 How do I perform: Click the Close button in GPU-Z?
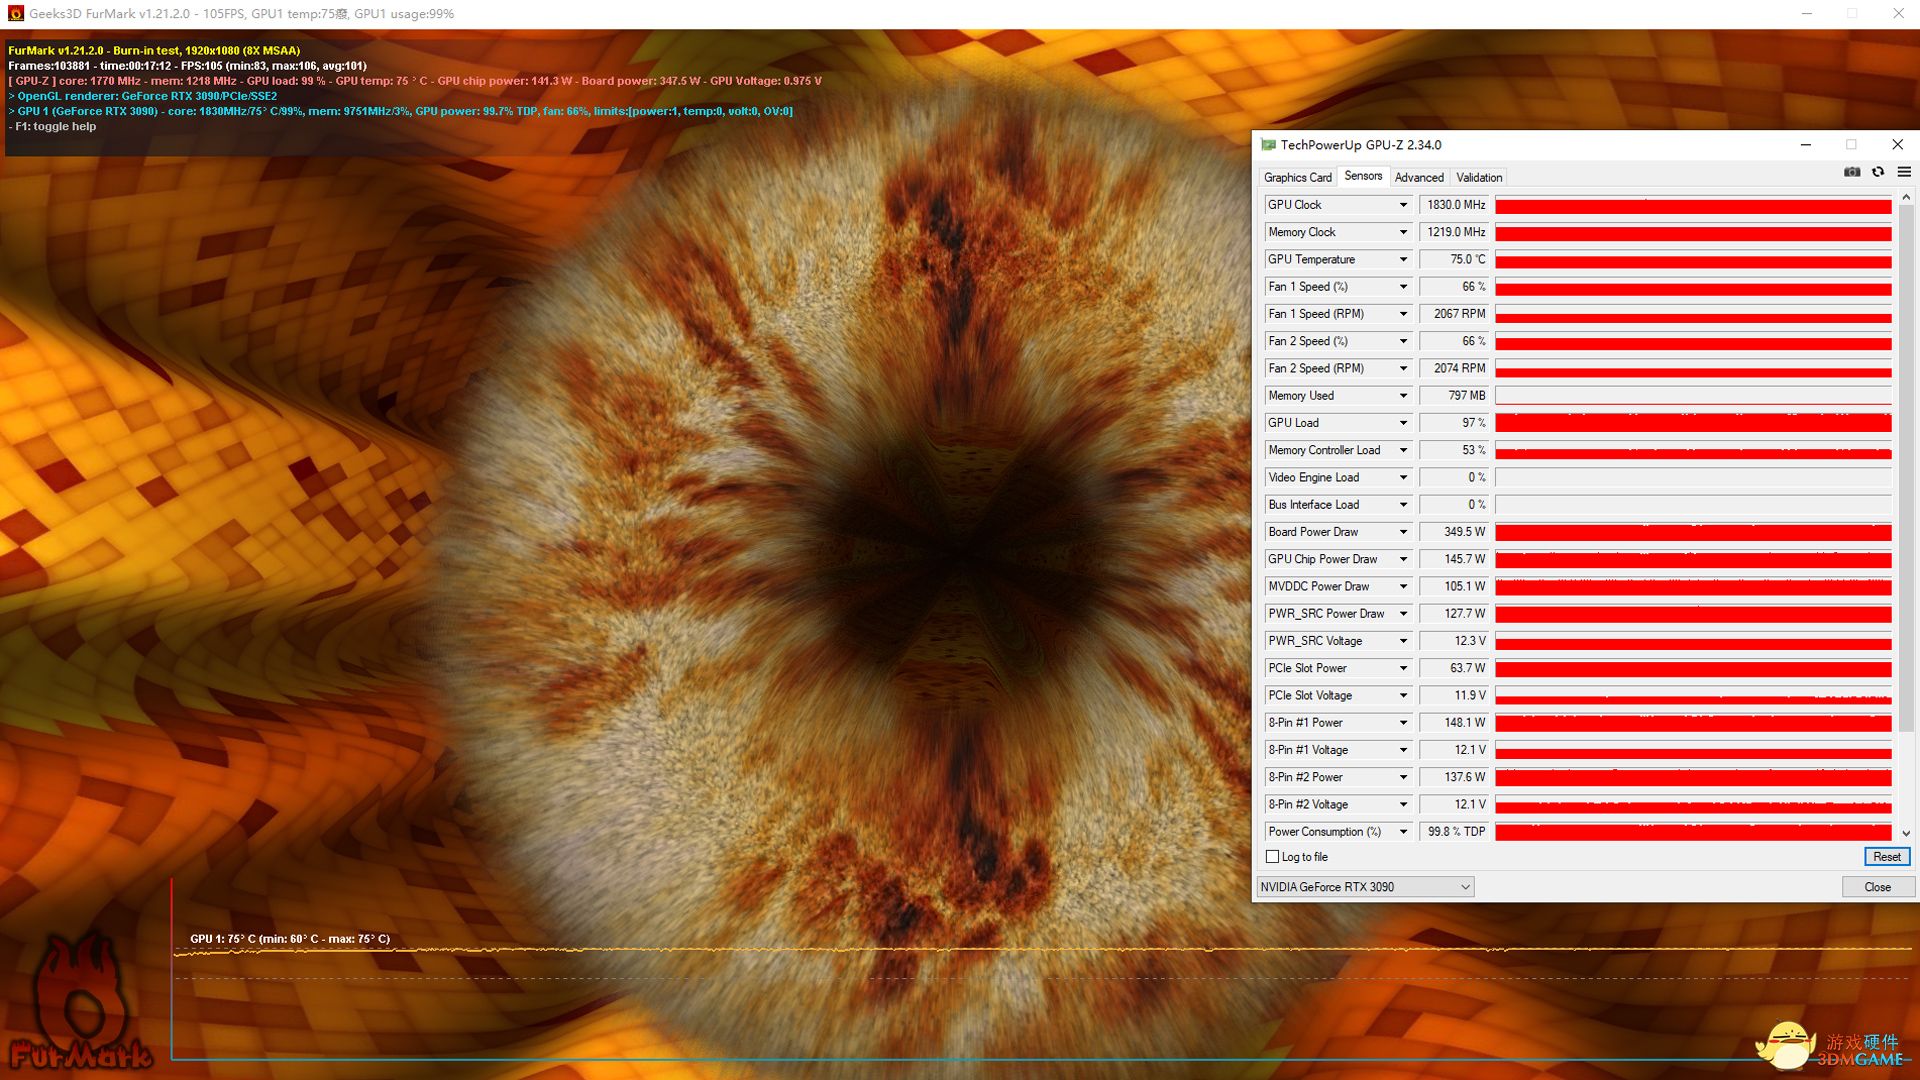click(1878, 887)
